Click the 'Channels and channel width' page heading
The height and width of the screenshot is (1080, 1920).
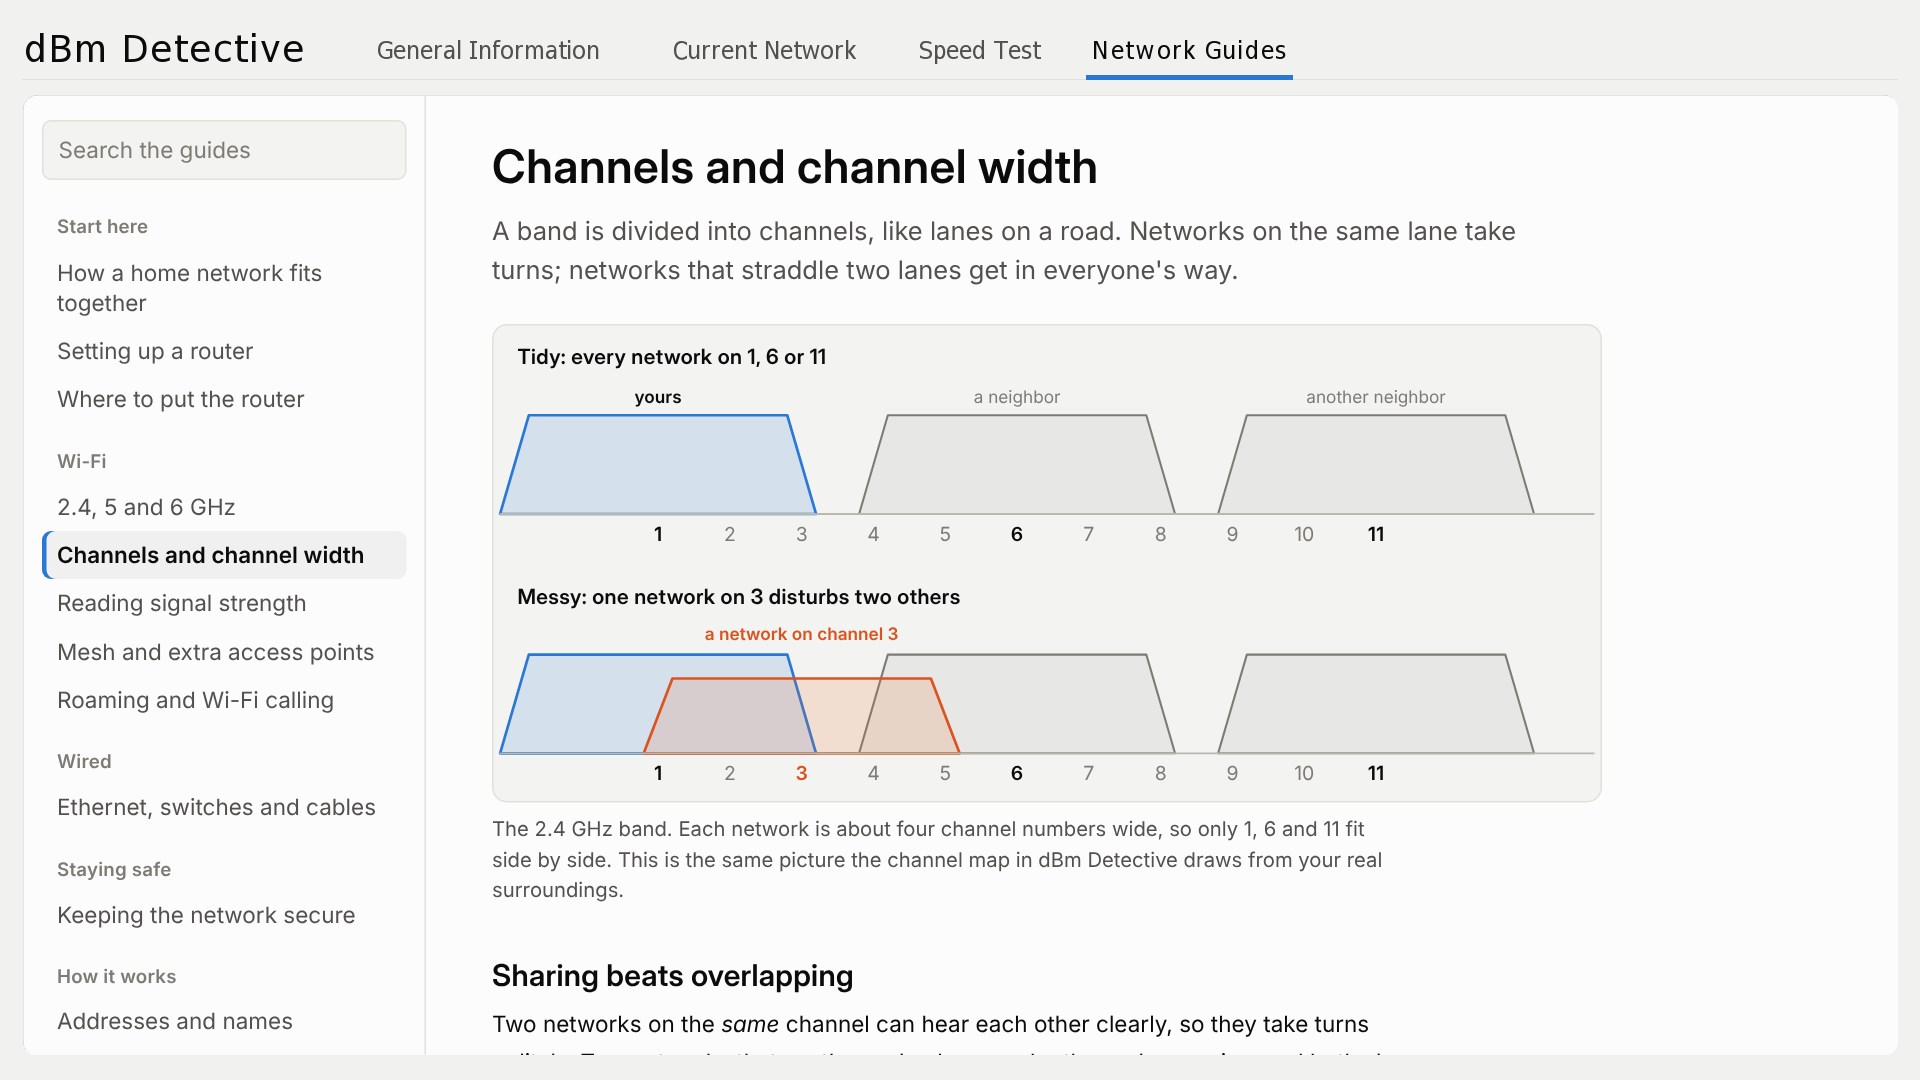794,167
